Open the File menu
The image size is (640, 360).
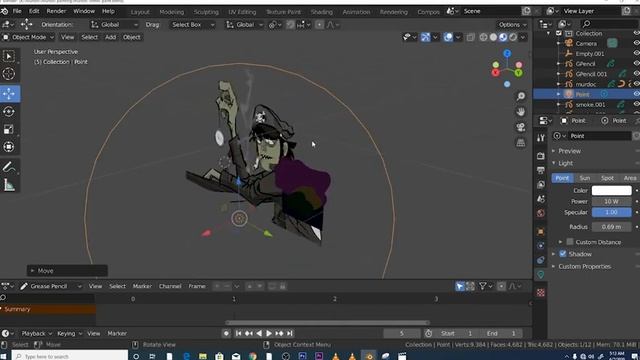pos(17,11)
